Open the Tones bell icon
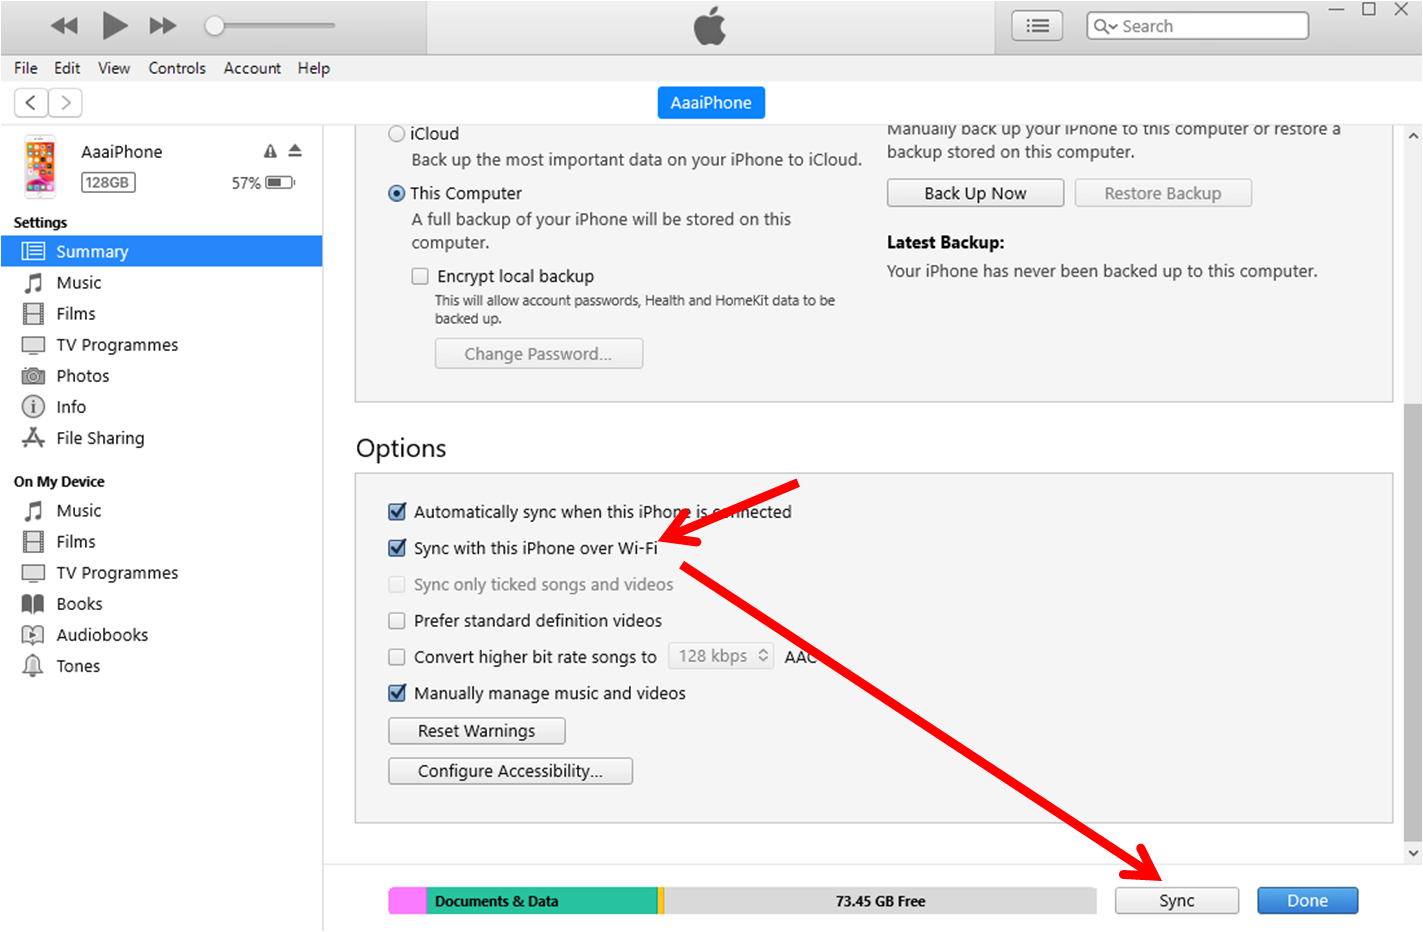This screenshot has width=1423, height=932. tap(34, 666)
